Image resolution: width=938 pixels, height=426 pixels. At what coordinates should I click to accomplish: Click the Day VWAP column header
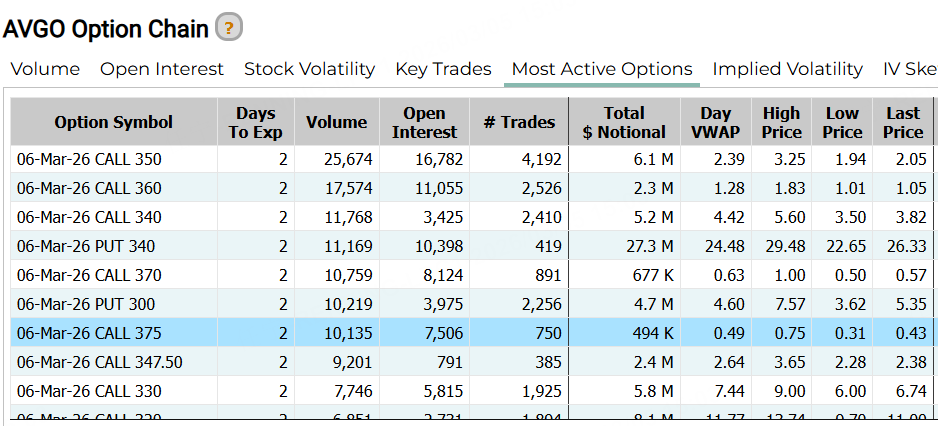(715, 122)
